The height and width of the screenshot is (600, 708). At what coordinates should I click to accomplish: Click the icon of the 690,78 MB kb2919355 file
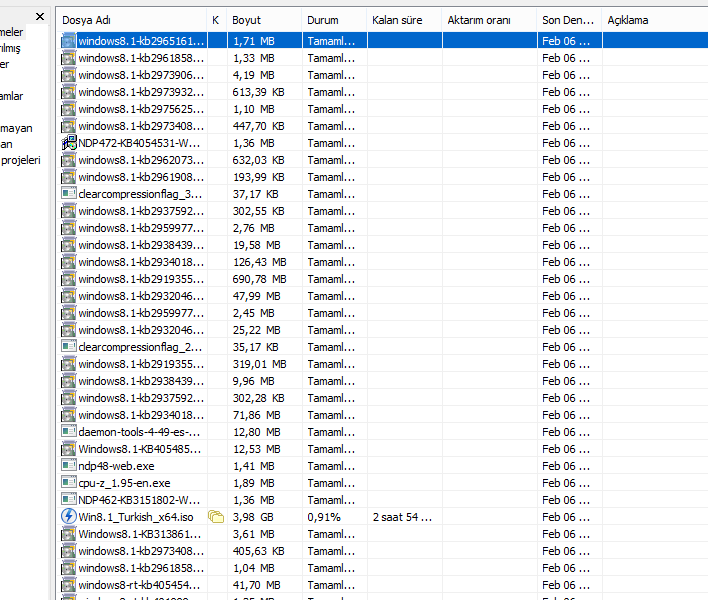(69, 279)
